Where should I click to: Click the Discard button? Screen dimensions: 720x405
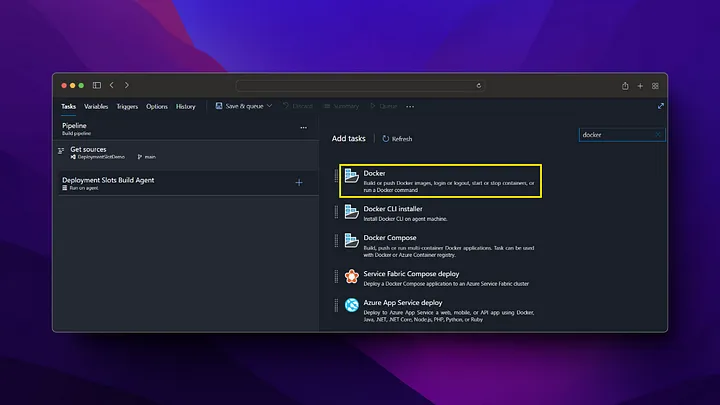pyautogui.click(x=298, y=106)
